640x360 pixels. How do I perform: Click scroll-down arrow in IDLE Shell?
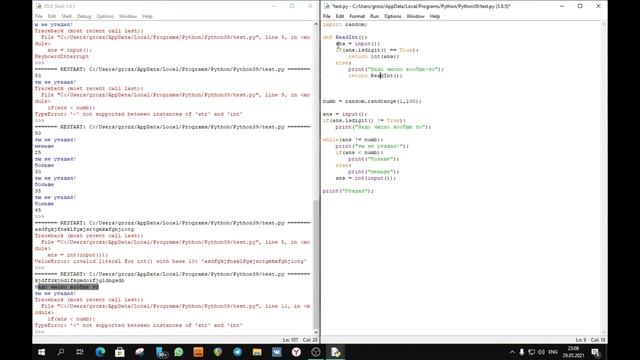pos(316,332)
